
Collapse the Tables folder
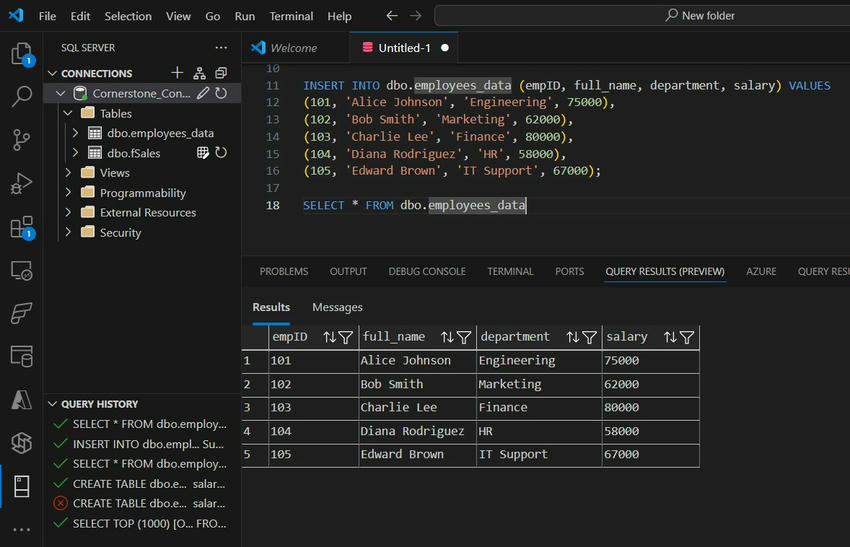(68, 113)
